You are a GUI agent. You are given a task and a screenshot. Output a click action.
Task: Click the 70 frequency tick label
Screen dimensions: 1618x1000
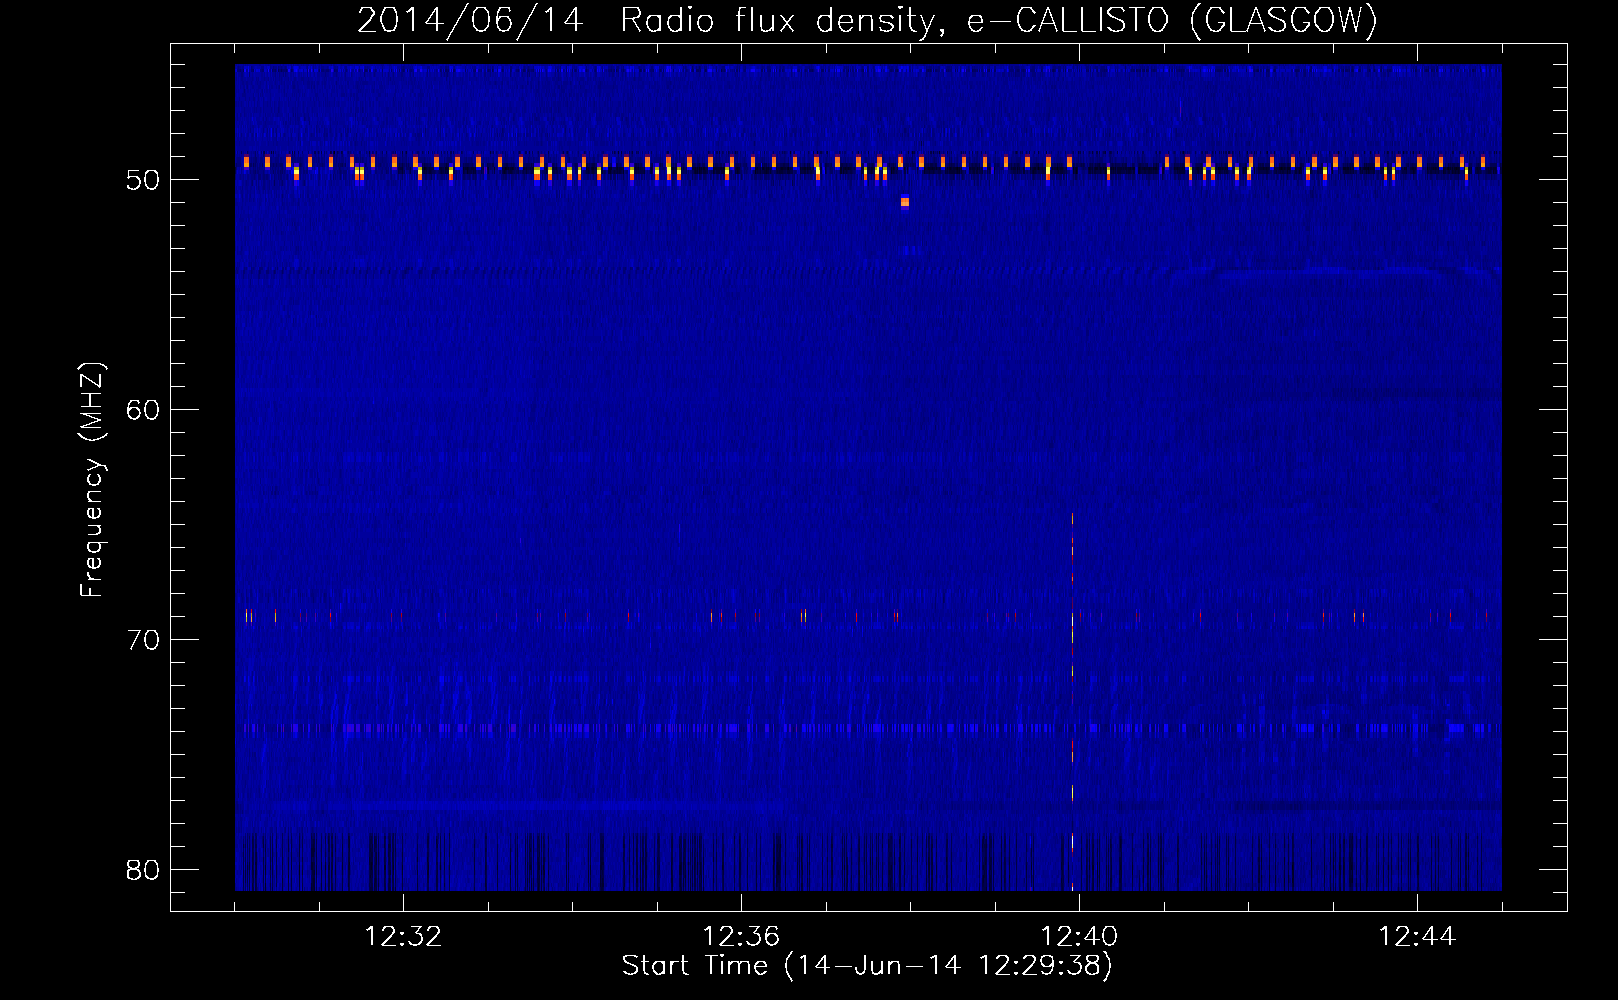(143, 640)
